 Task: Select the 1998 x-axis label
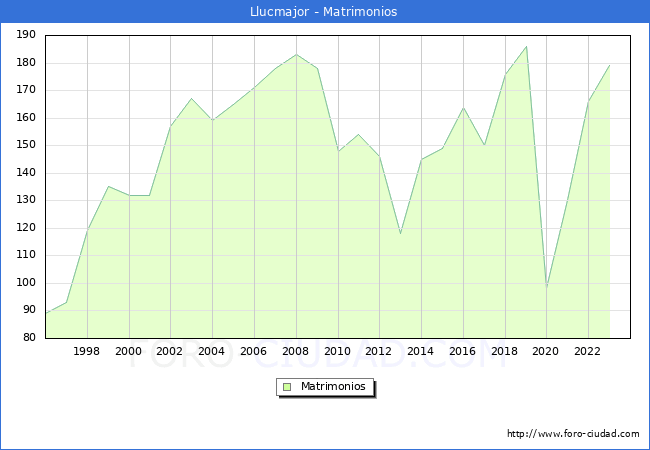[x=86, y=351]
